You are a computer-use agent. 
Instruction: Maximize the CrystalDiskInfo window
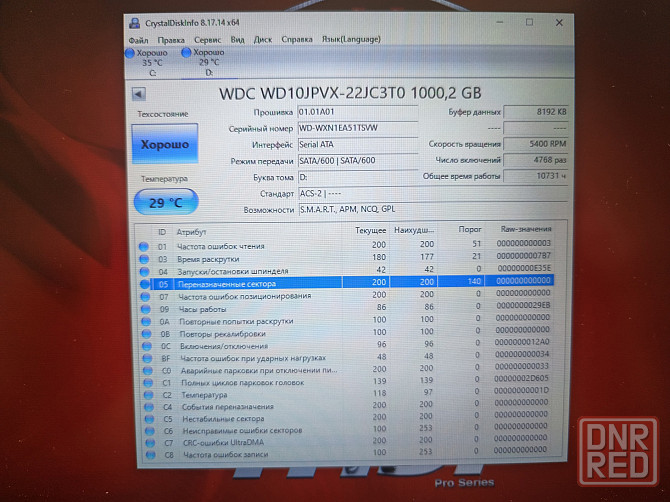pyautogui.click(x=529, y=22)
